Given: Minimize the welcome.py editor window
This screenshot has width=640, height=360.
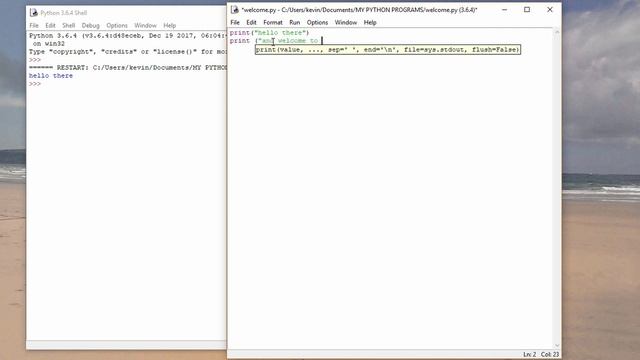Looking at the screenshot, I should tap(504, 9).
